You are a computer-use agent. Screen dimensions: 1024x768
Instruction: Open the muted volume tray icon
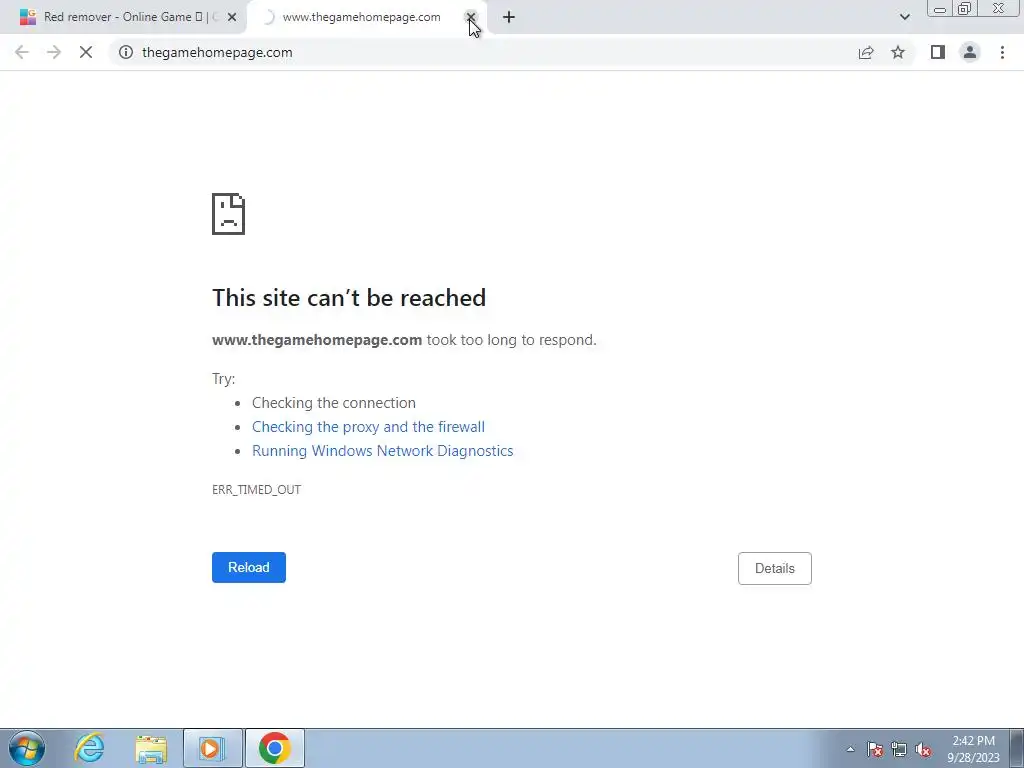(x=923, y=749)
